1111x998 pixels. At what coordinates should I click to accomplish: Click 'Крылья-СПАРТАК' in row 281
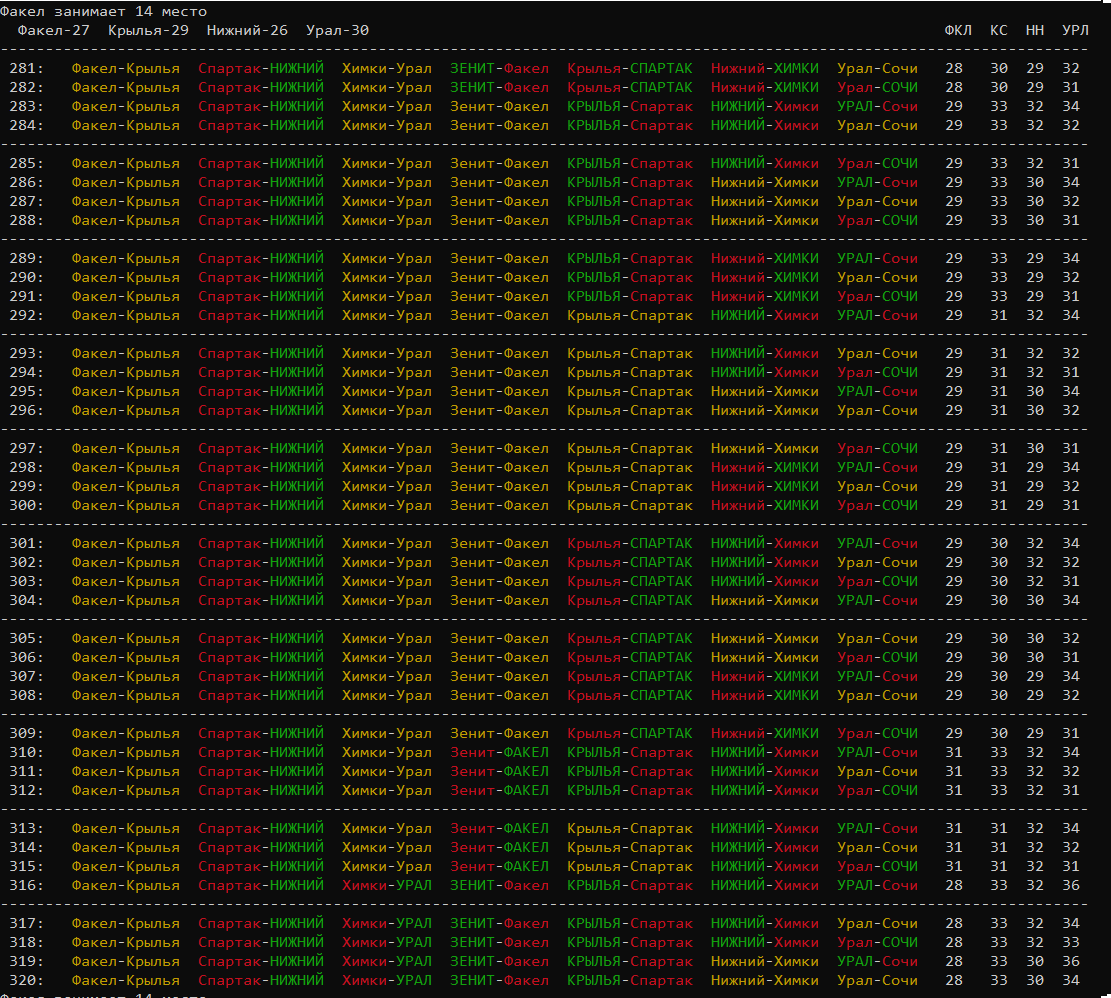point(630,69)
